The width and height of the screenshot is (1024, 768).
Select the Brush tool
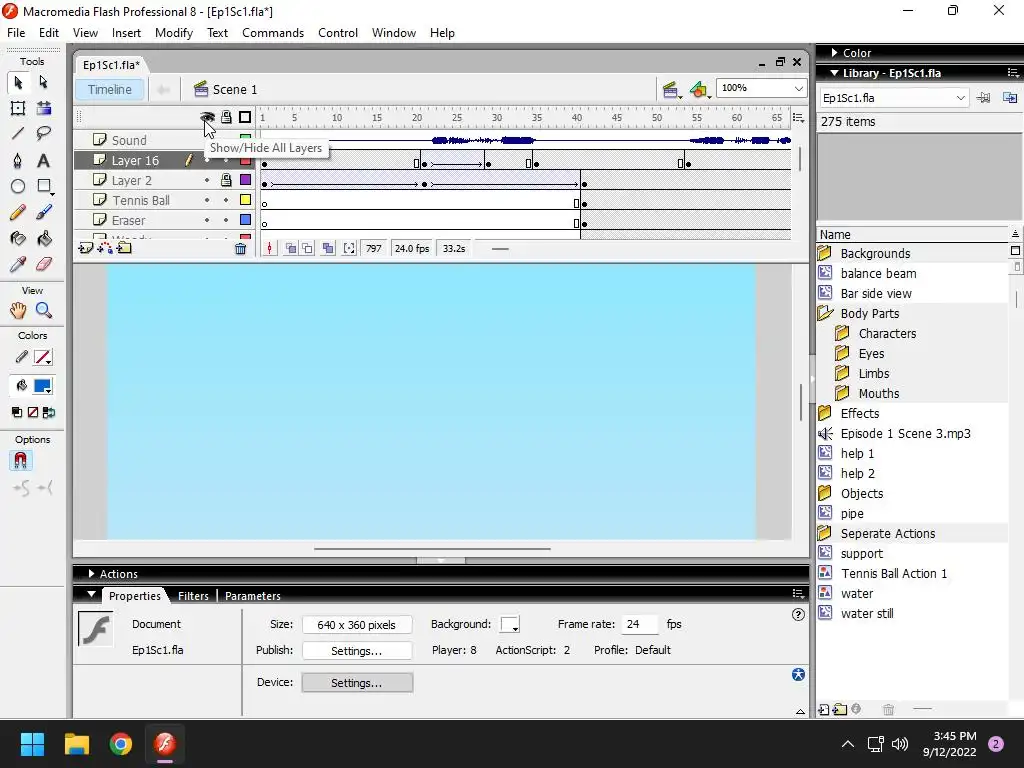click(44, 212)
